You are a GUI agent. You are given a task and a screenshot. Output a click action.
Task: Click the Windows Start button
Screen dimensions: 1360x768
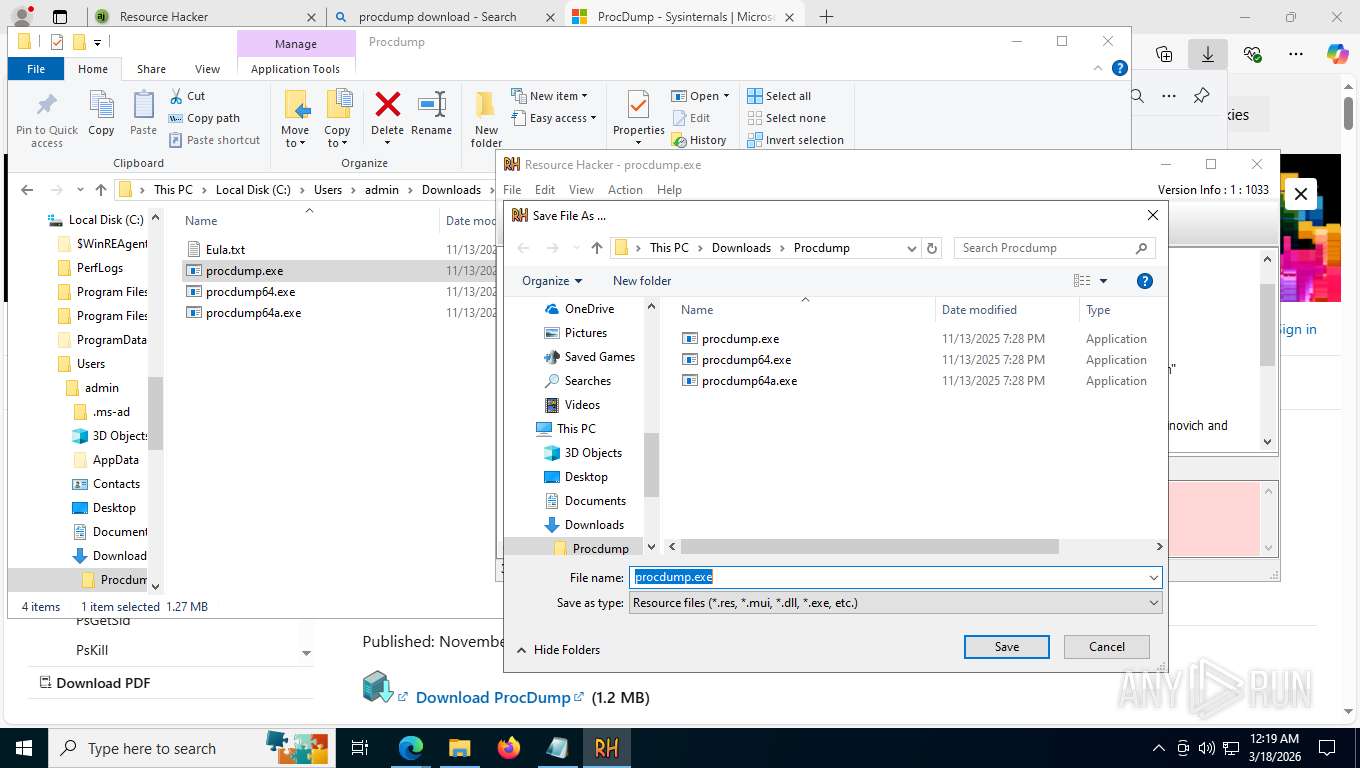[23, 747]
